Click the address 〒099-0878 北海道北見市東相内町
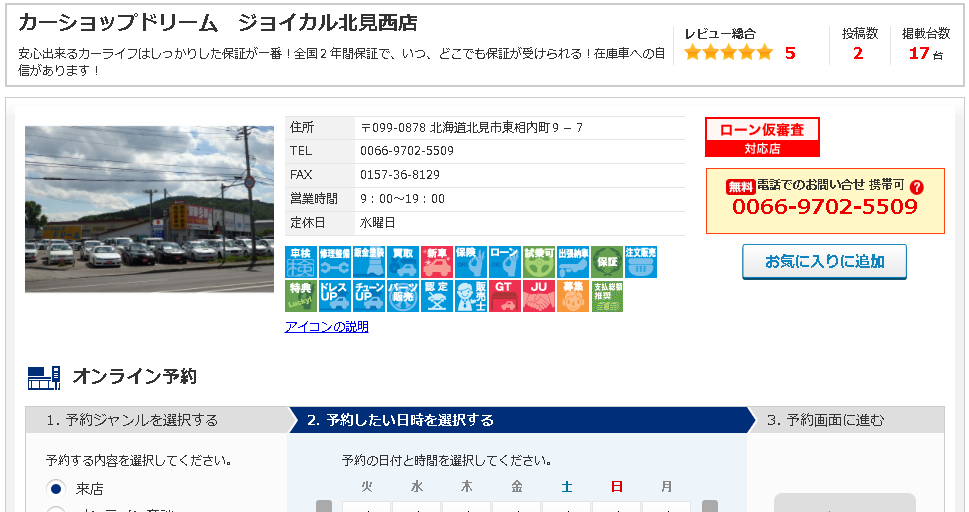The width and height of the screenshot is (969, 512). point(472,127)
